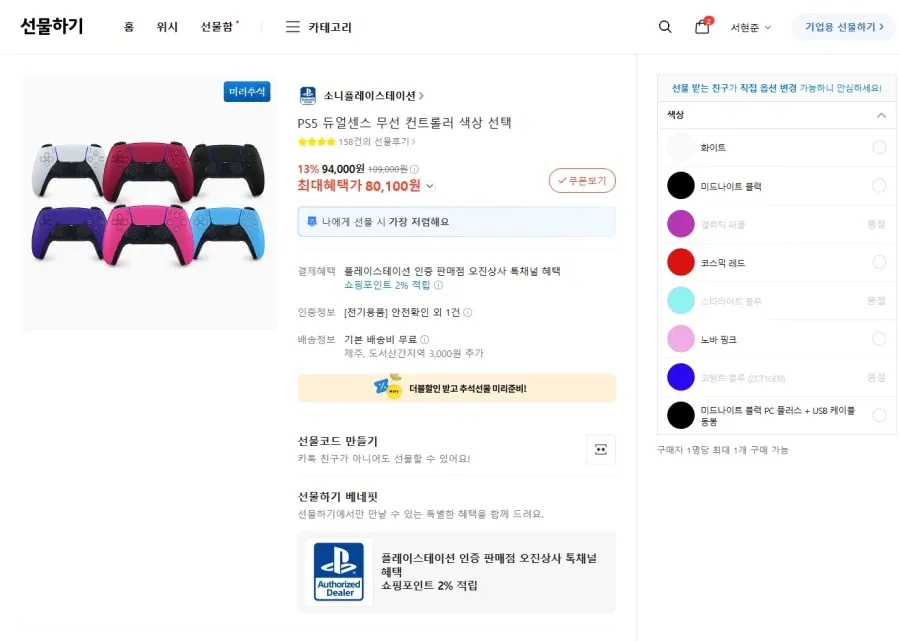The height and width of the screenshot is (641, 900).
Task: Click text 구매자 1명당 최대 1개 구매 가능
Action: point(722,450)
